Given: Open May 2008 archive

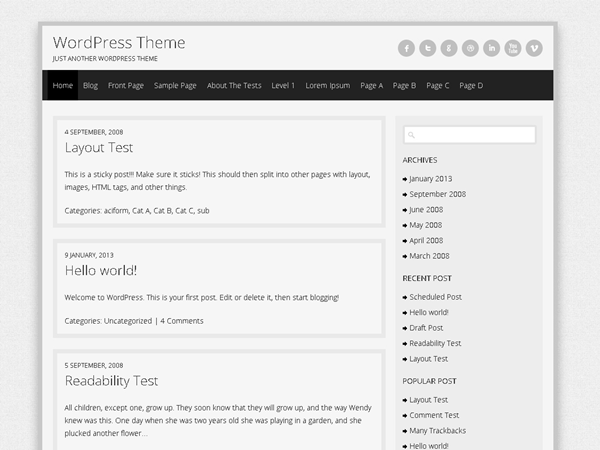Looking at the screenshot, I should 426,225.
